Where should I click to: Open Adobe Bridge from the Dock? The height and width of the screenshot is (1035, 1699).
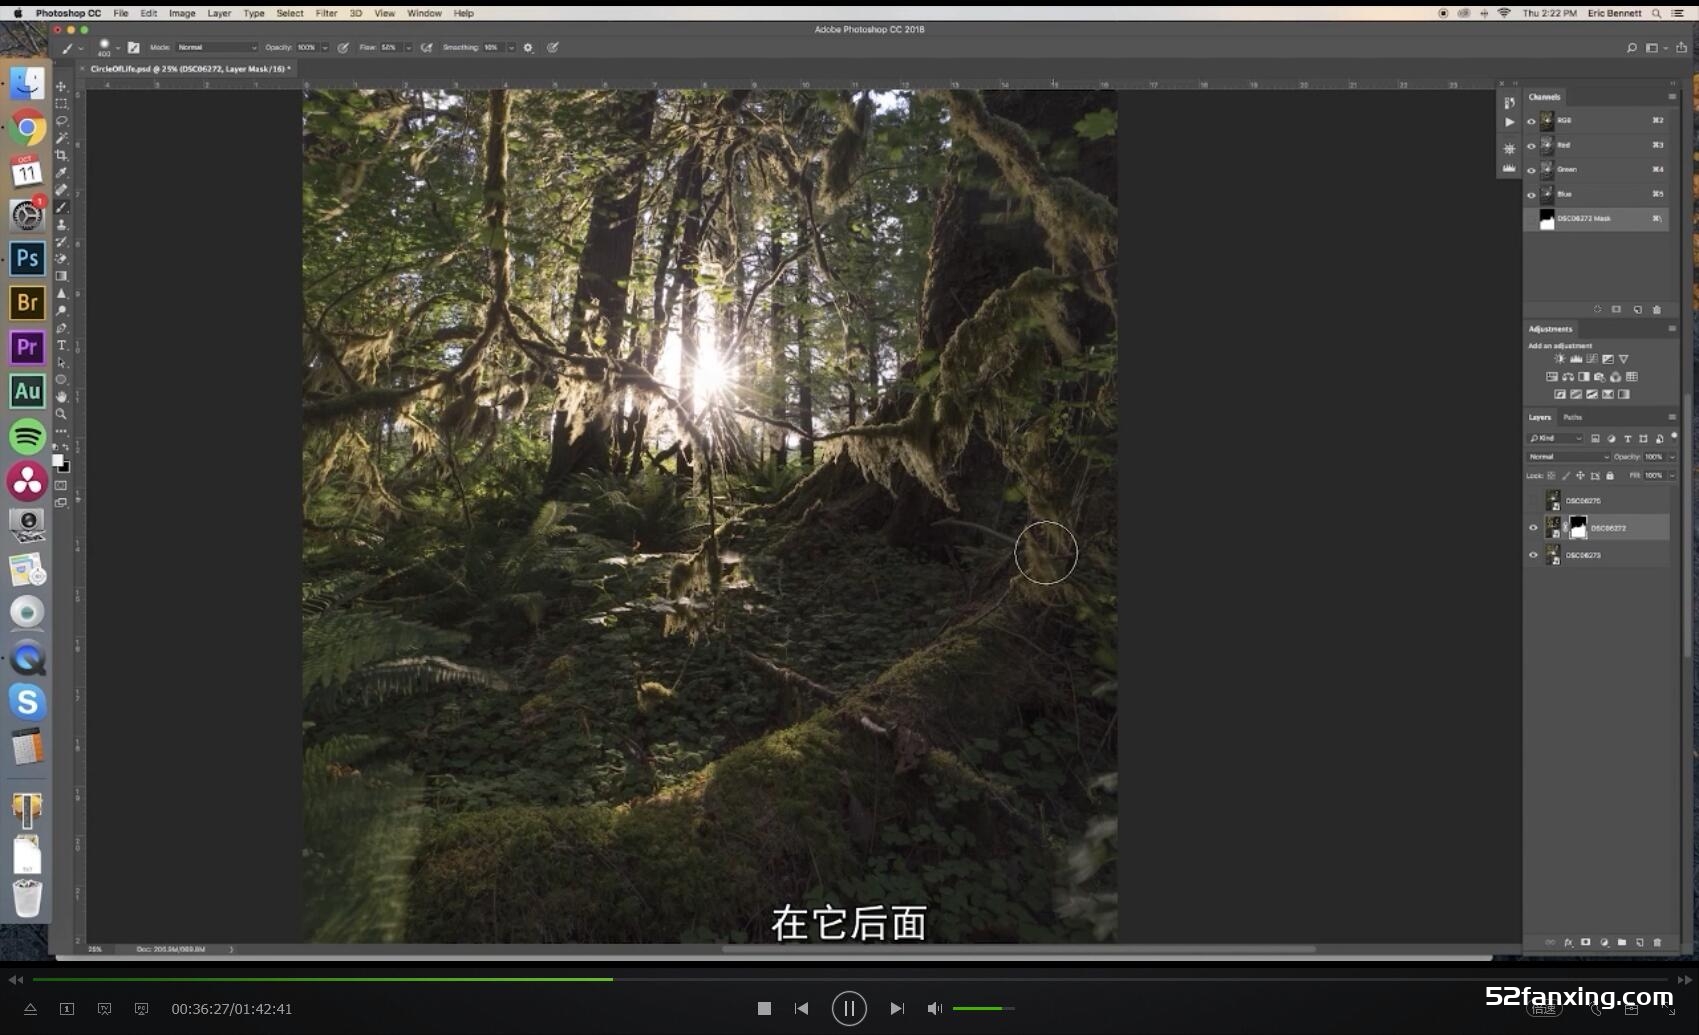[27, 302]
